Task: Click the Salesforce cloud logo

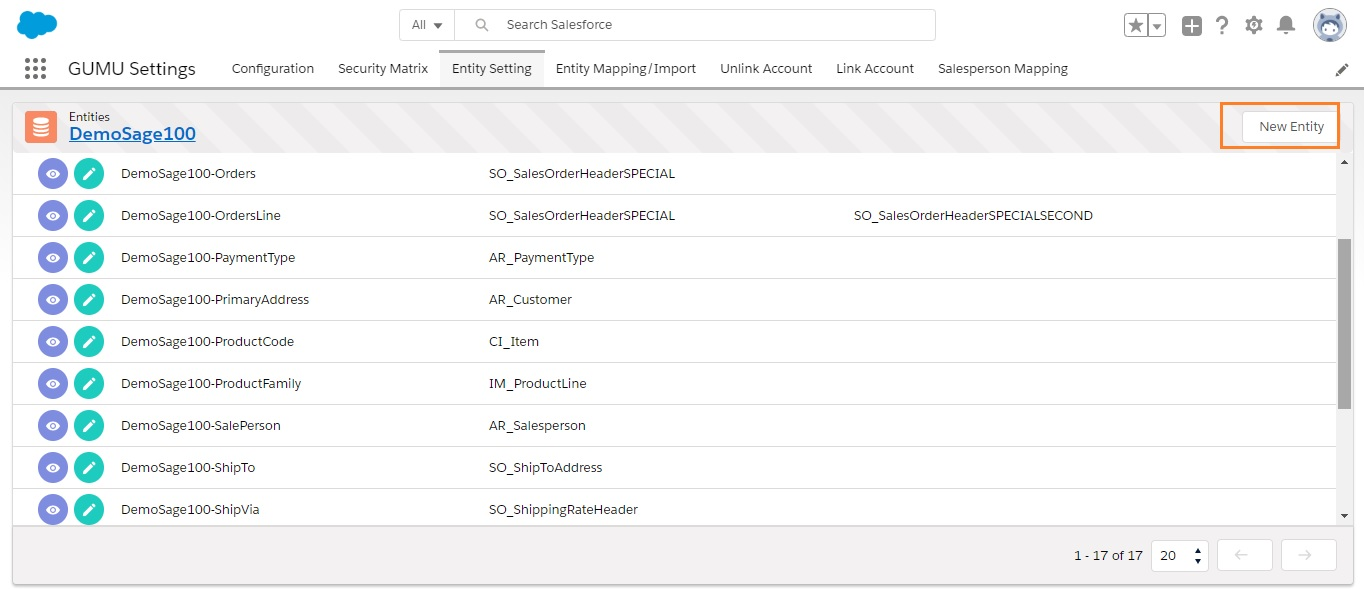Action: (37, 24)
